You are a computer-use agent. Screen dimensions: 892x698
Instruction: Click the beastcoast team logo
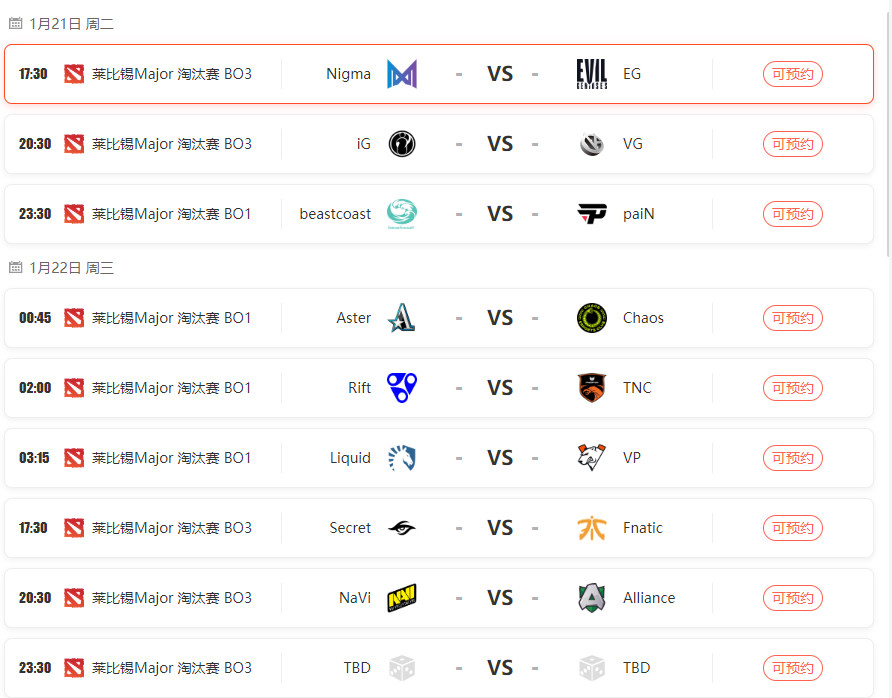click(403, 213)
